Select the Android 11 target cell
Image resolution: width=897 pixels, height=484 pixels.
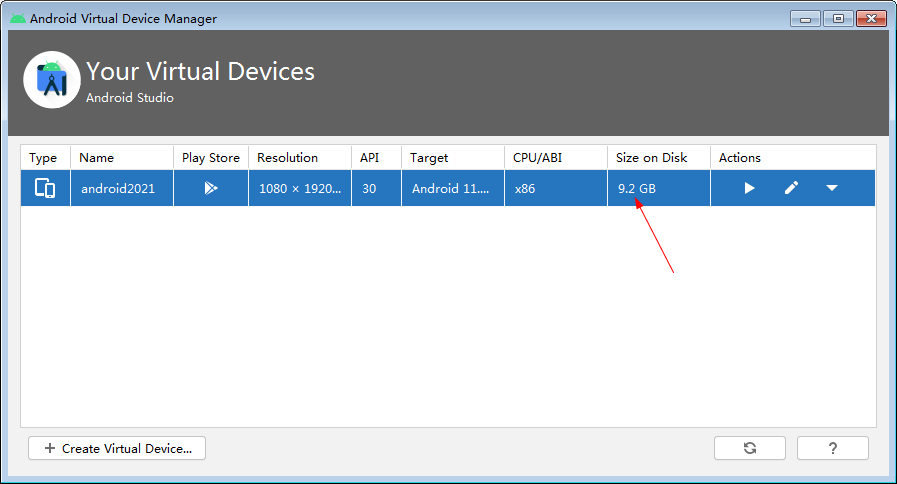point(453,188)
